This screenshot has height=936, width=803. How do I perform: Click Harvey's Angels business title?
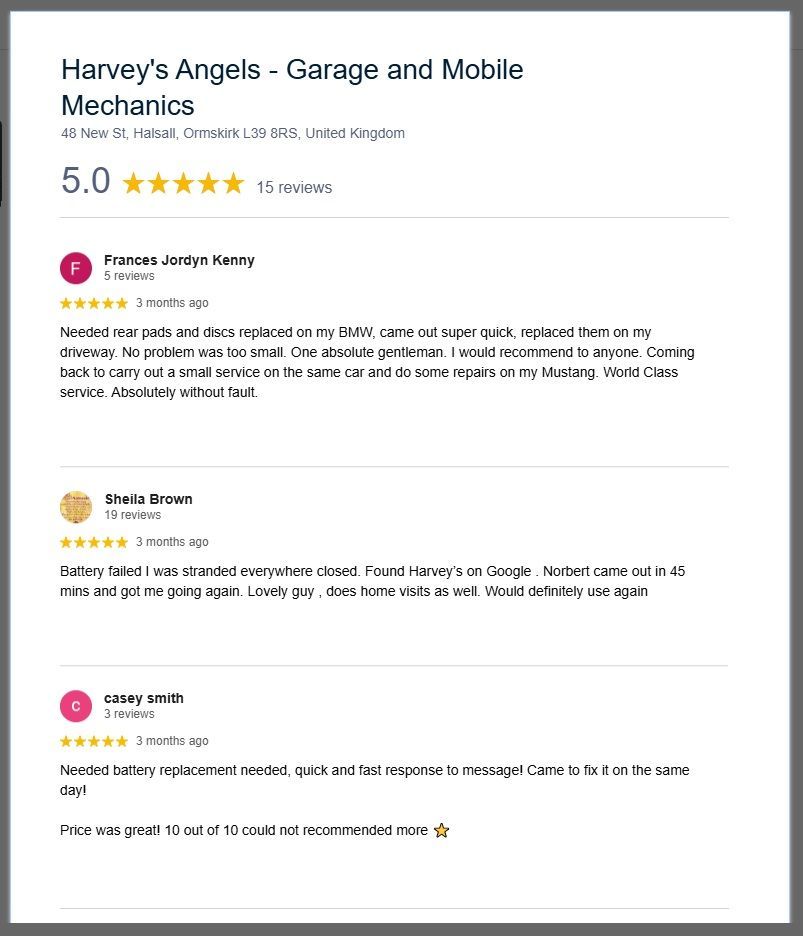[292, 87]
